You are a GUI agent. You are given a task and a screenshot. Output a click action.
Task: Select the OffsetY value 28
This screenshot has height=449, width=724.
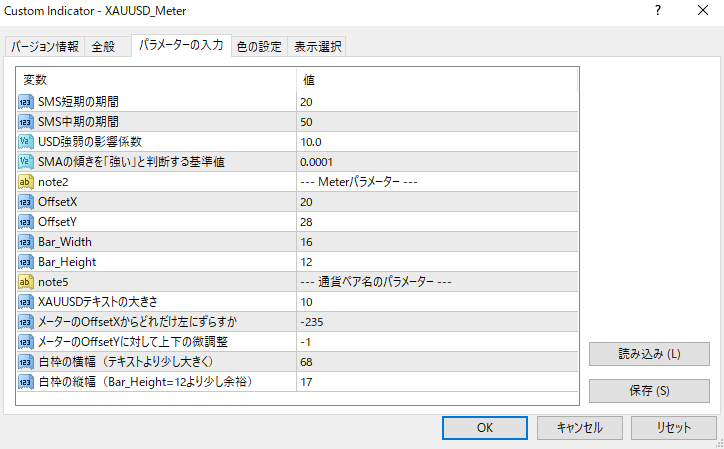(437, 222)
